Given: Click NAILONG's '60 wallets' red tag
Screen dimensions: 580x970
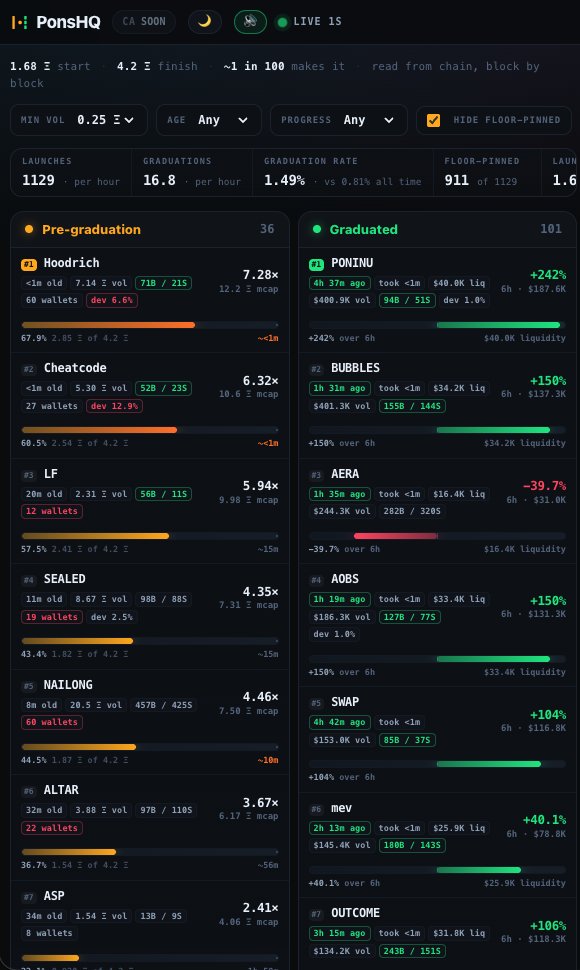Looking at the screenshot, I should tap(52, 722).
